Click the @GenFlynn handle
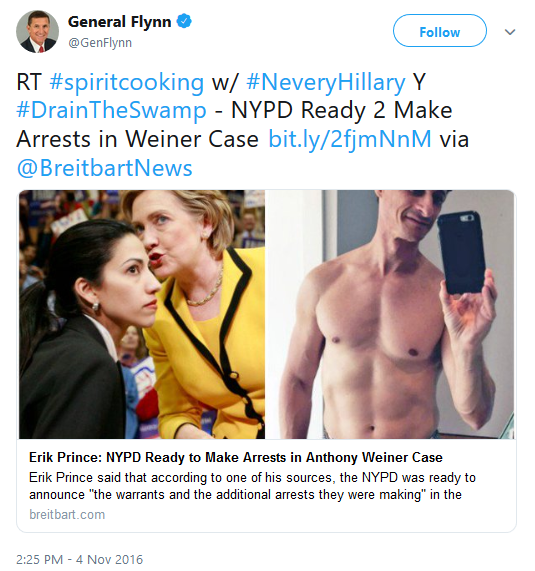This screenshot has width=535, height=571. [x=100, y=43]
